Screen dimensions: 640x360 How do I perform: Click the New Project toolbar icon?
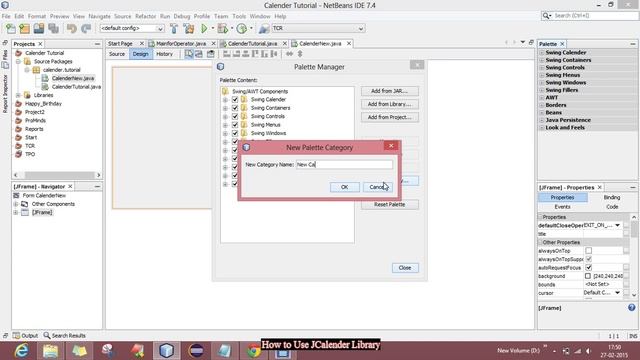click(x=24, y=28)
